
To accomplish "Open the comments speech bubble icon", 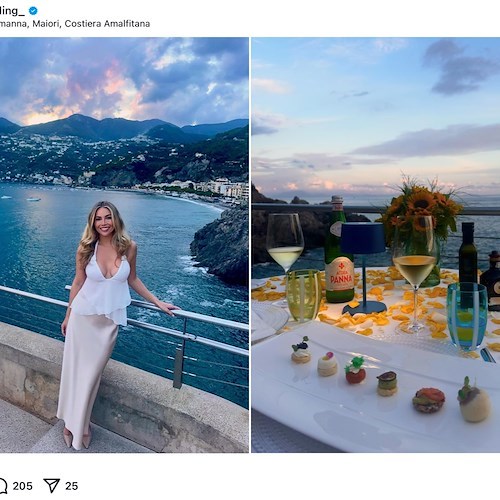I will coord(3,486).
